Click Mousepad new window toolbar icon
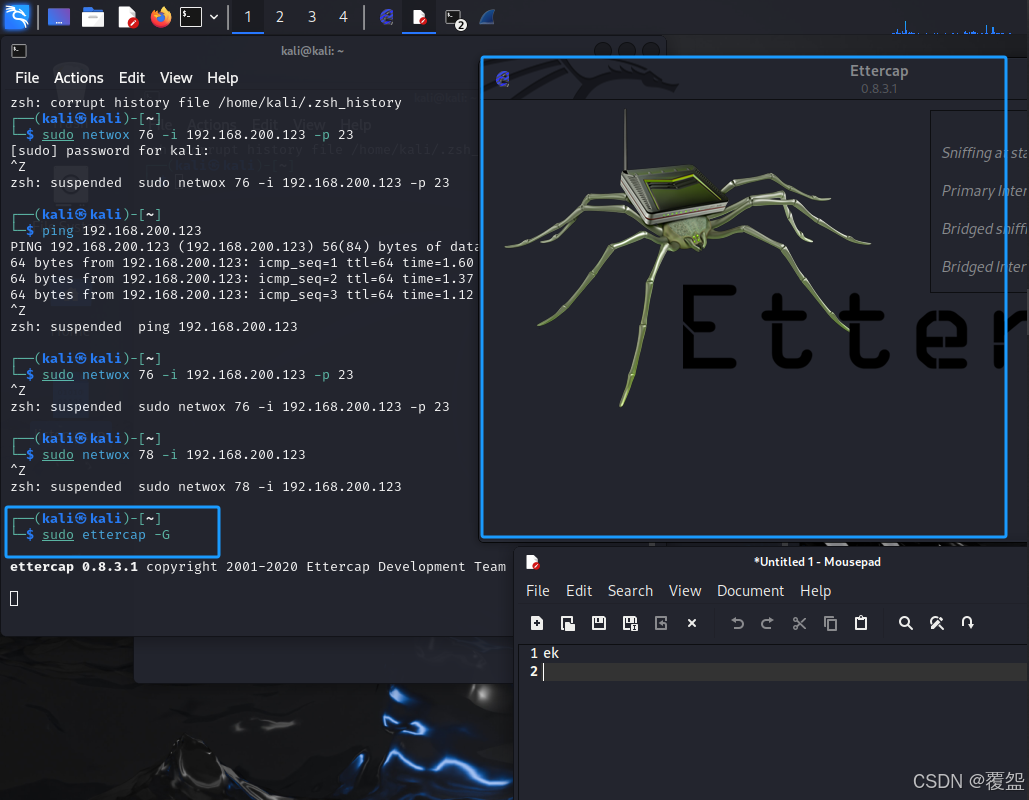Screen dimensions: 1029x800 568,623
